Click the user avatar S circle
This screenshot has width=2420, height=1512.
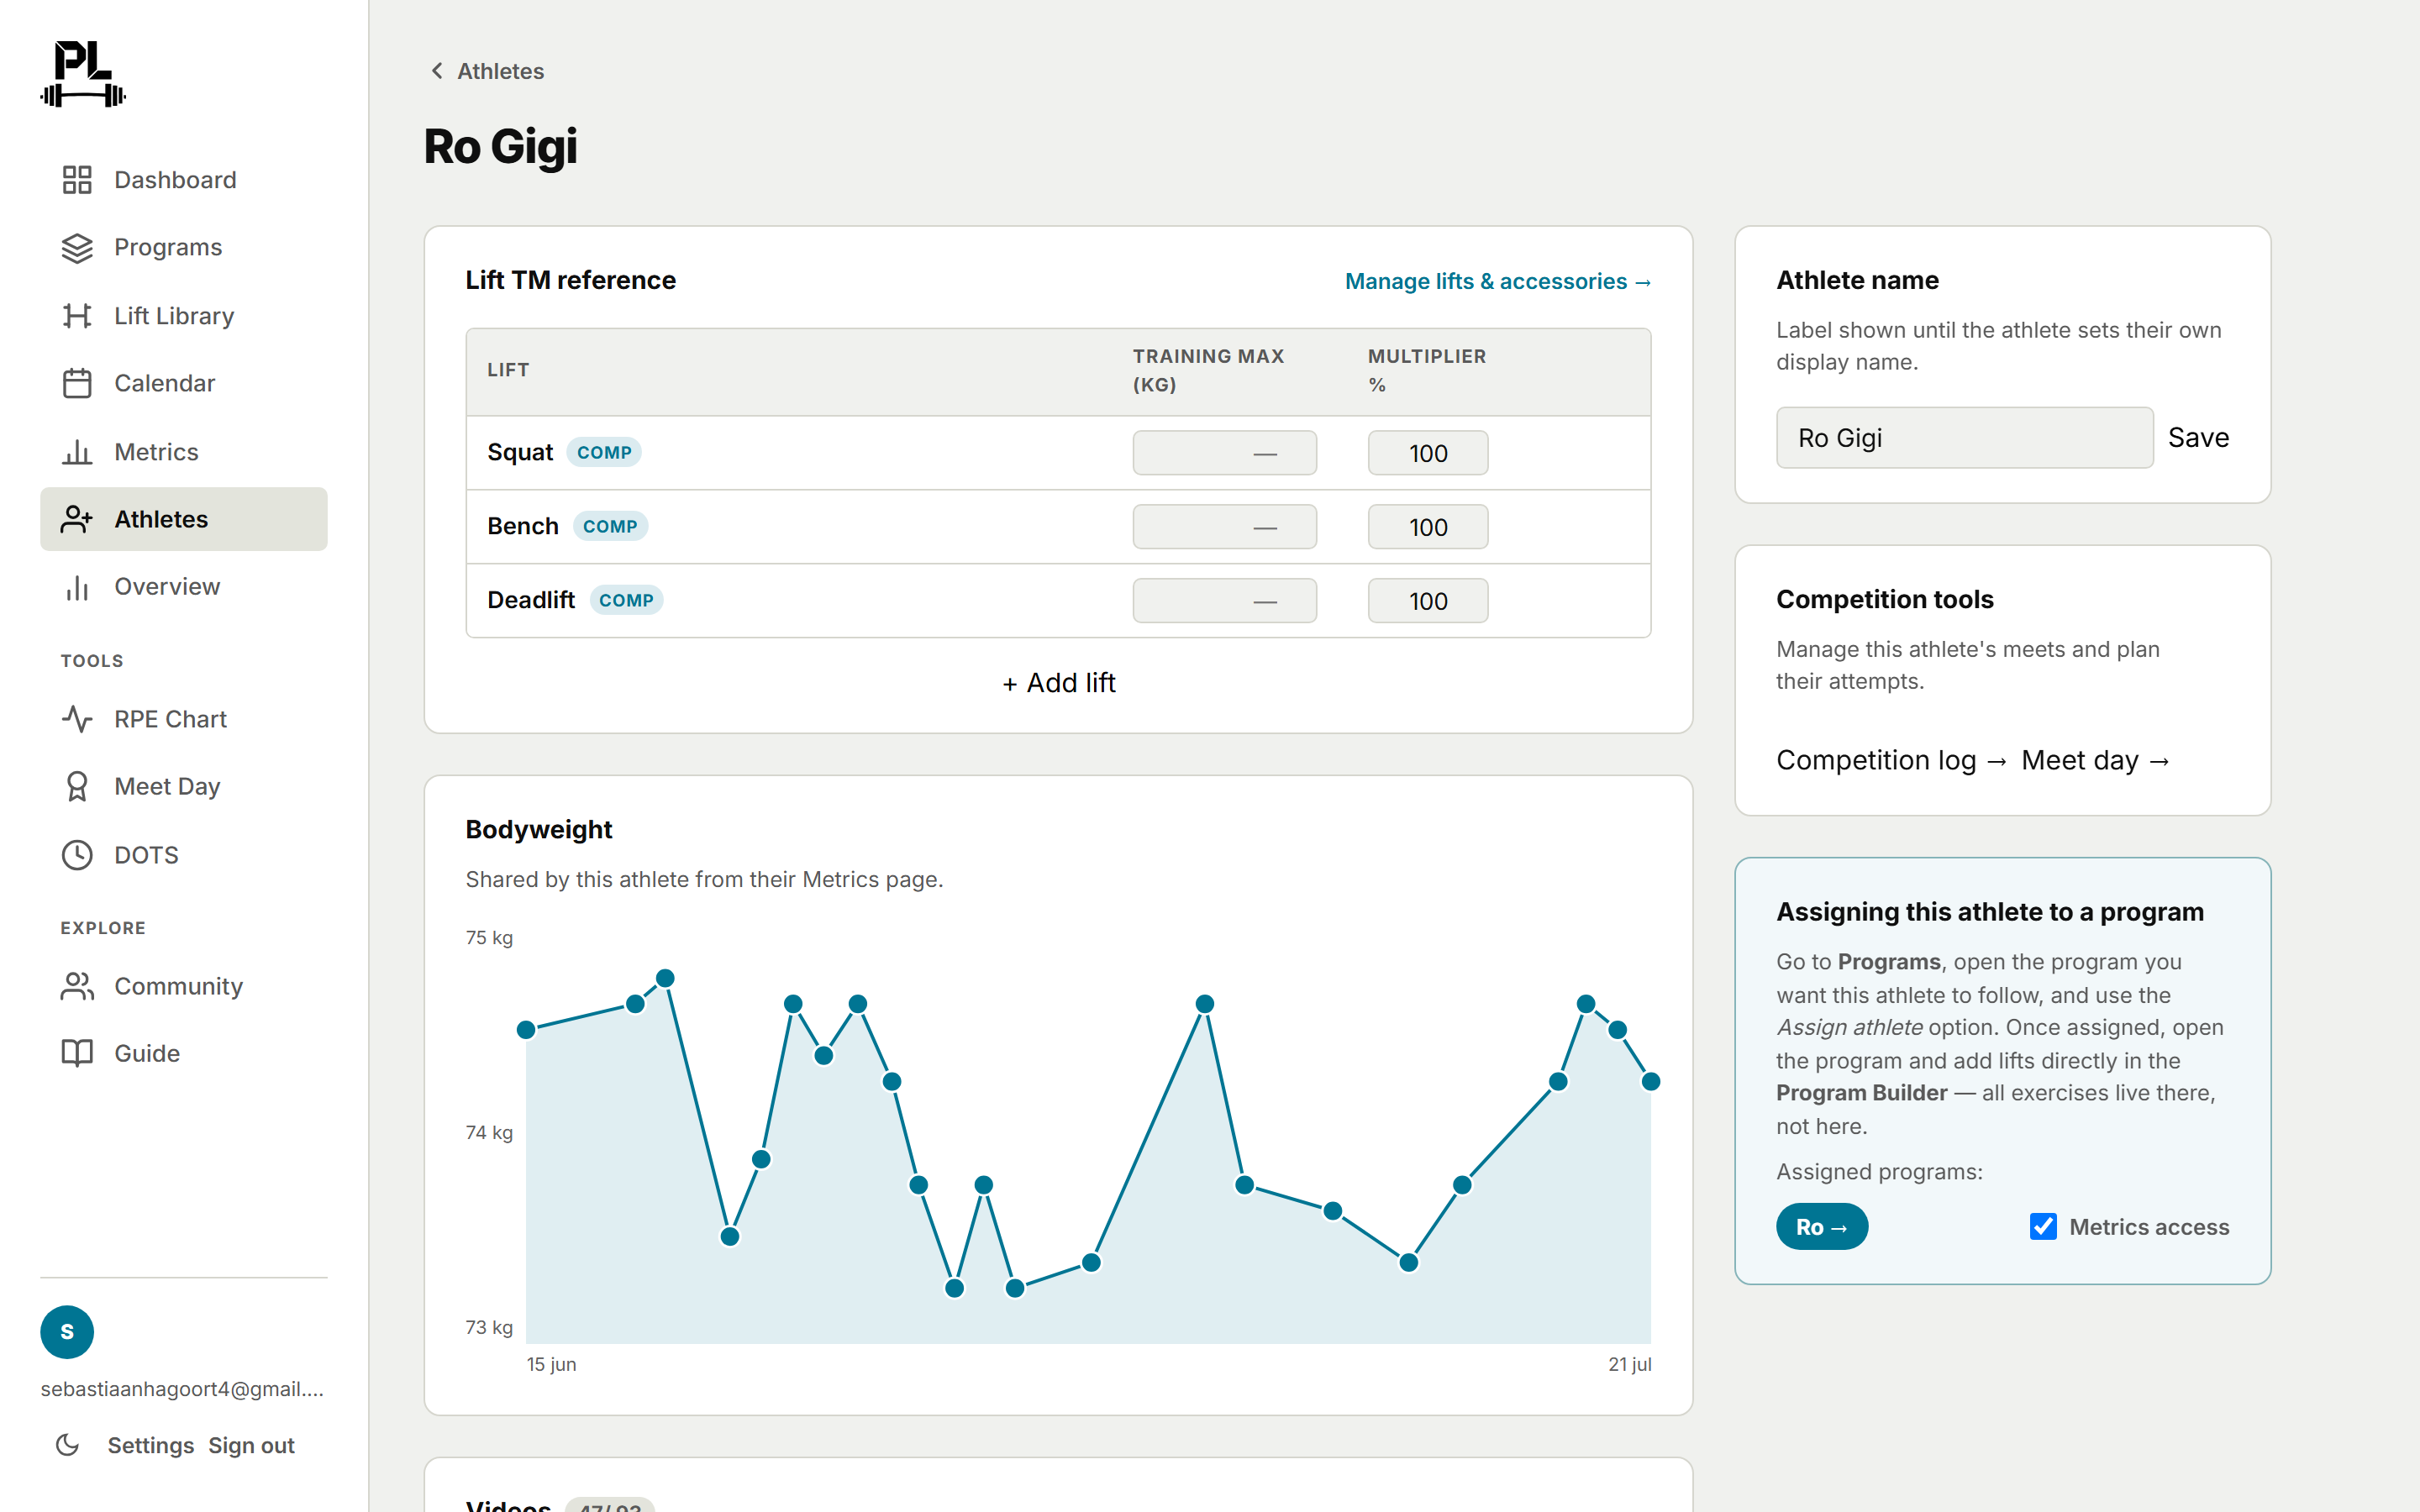click(x=67, y=1332)
